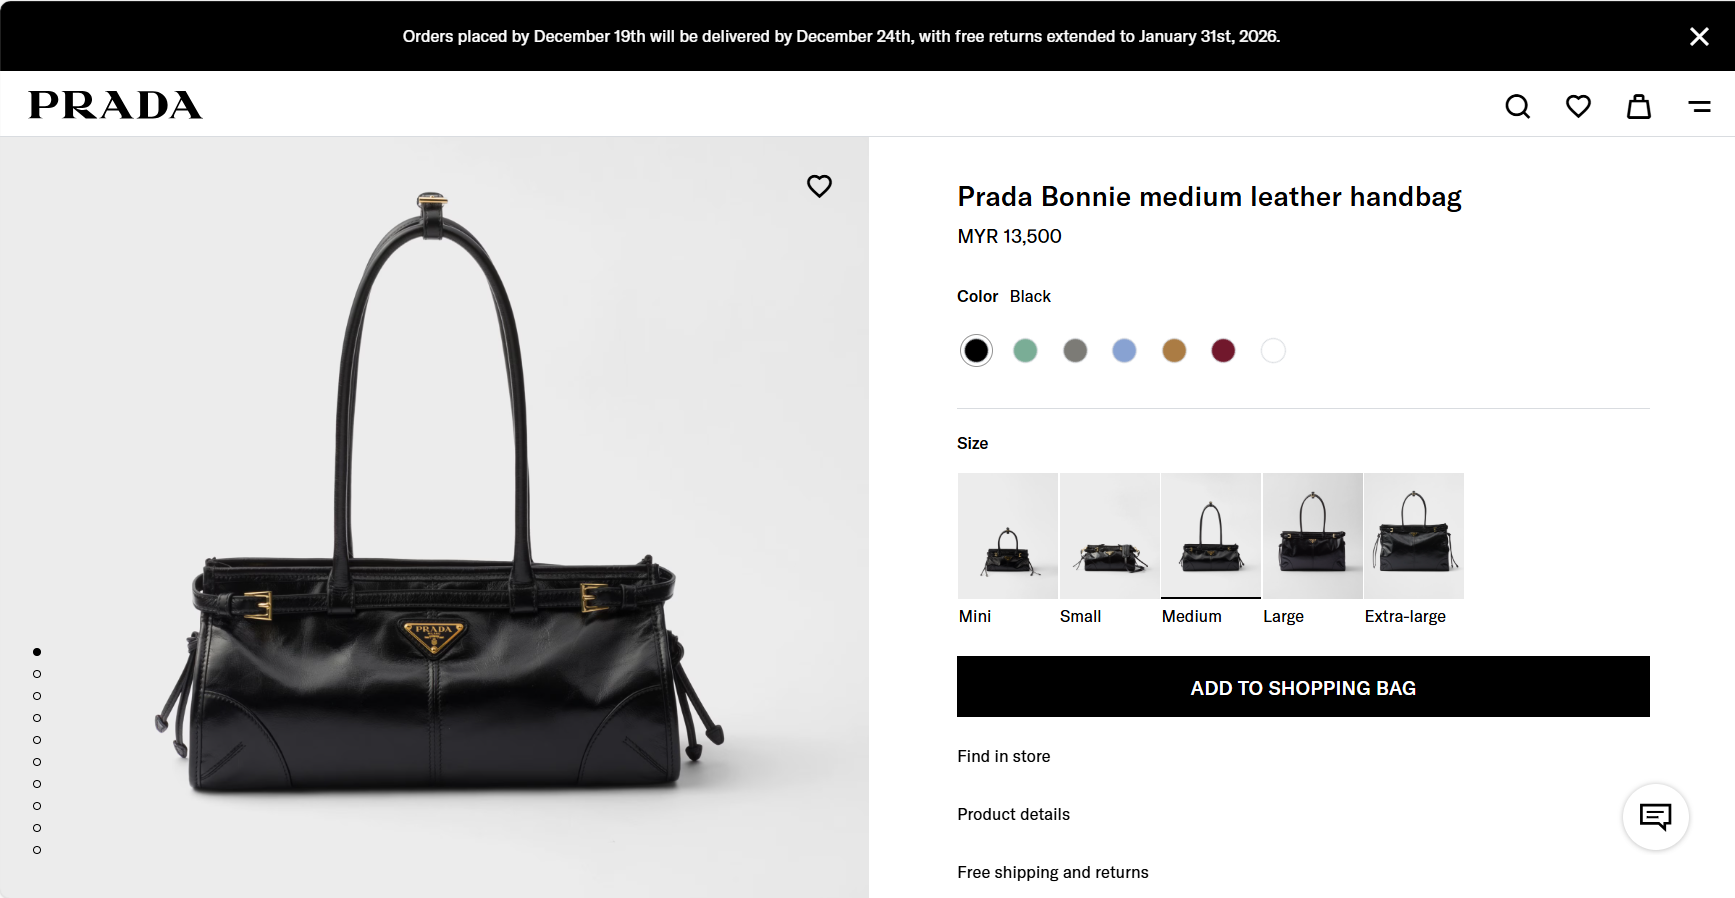Expand Free shipping and returns section
Screen dimensions: 1735x898
1052,872
